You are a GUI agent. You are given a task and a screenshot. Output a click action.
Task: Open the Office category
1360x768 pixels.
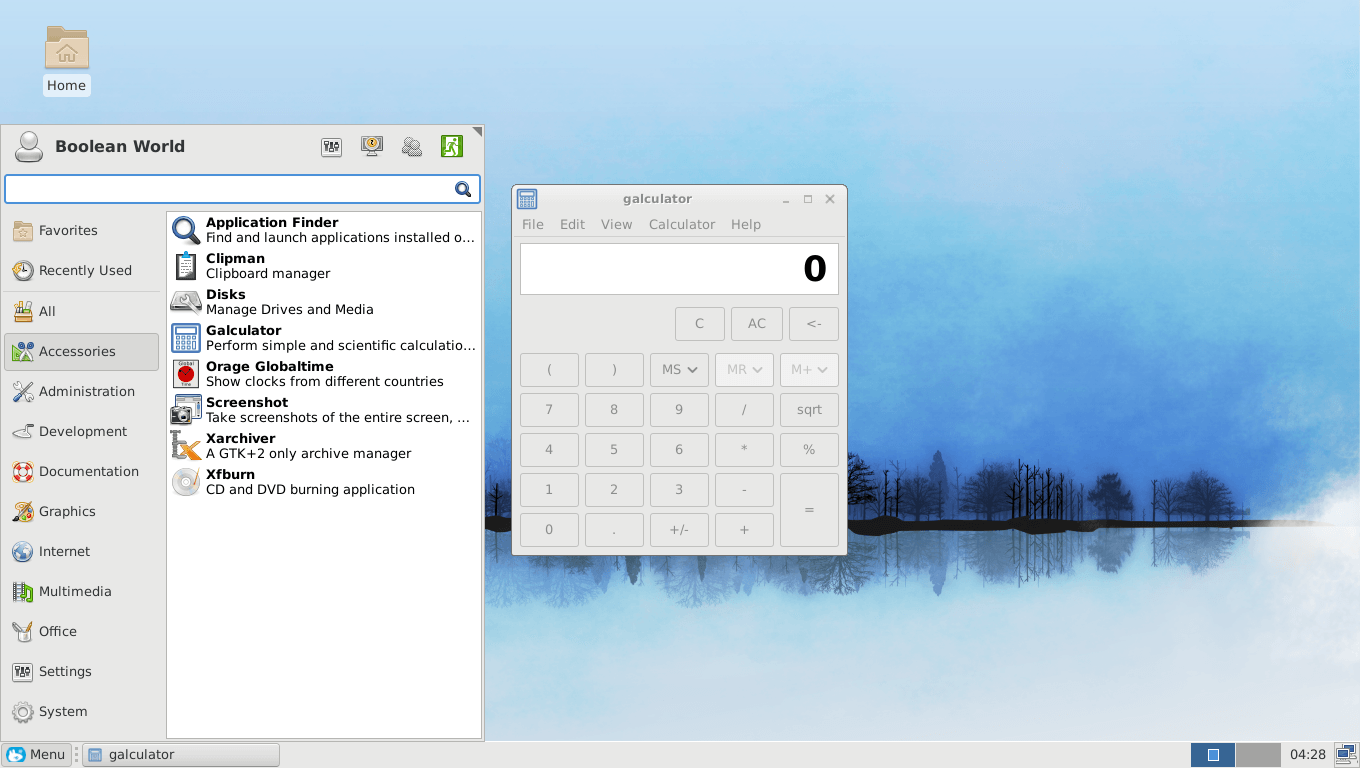(82, 632)
